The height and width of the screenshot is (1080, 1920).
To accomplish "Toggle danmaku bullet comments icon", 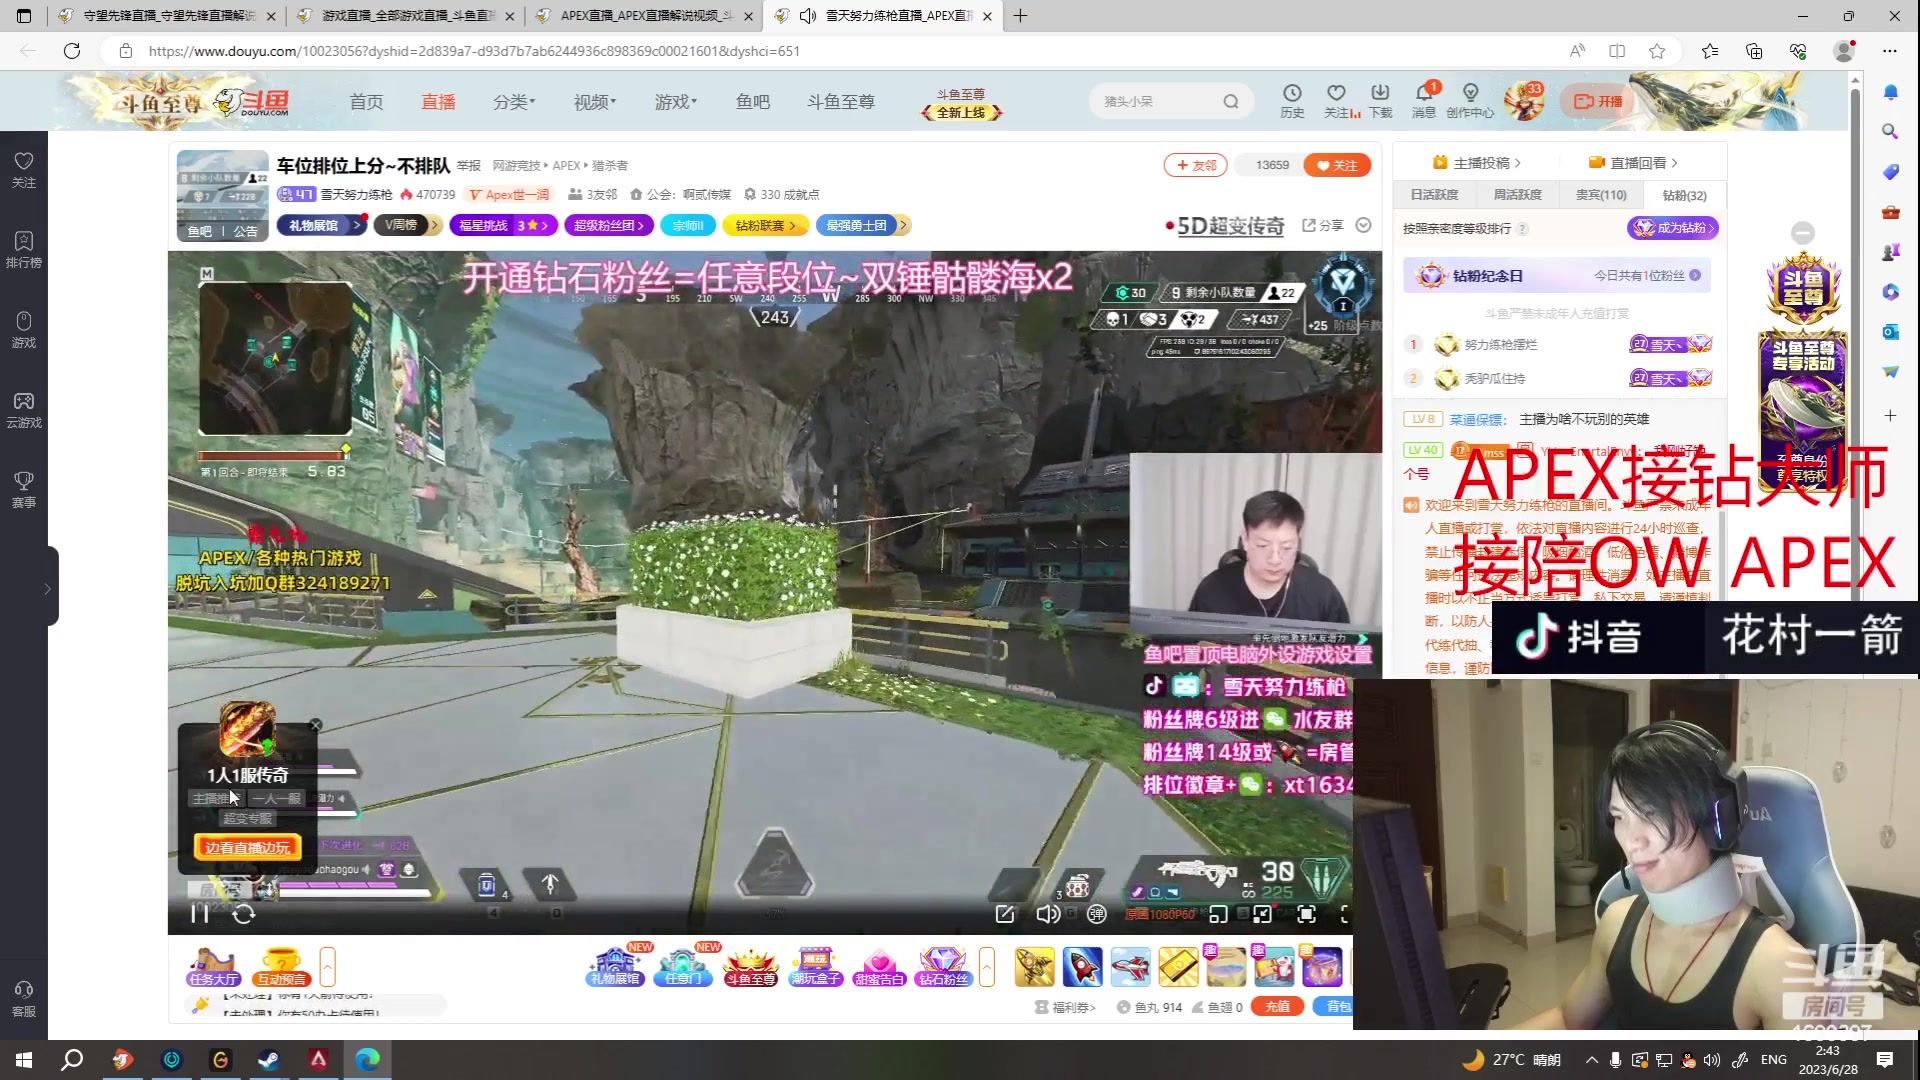I will pyautogui.click(x=1097, y=913).
